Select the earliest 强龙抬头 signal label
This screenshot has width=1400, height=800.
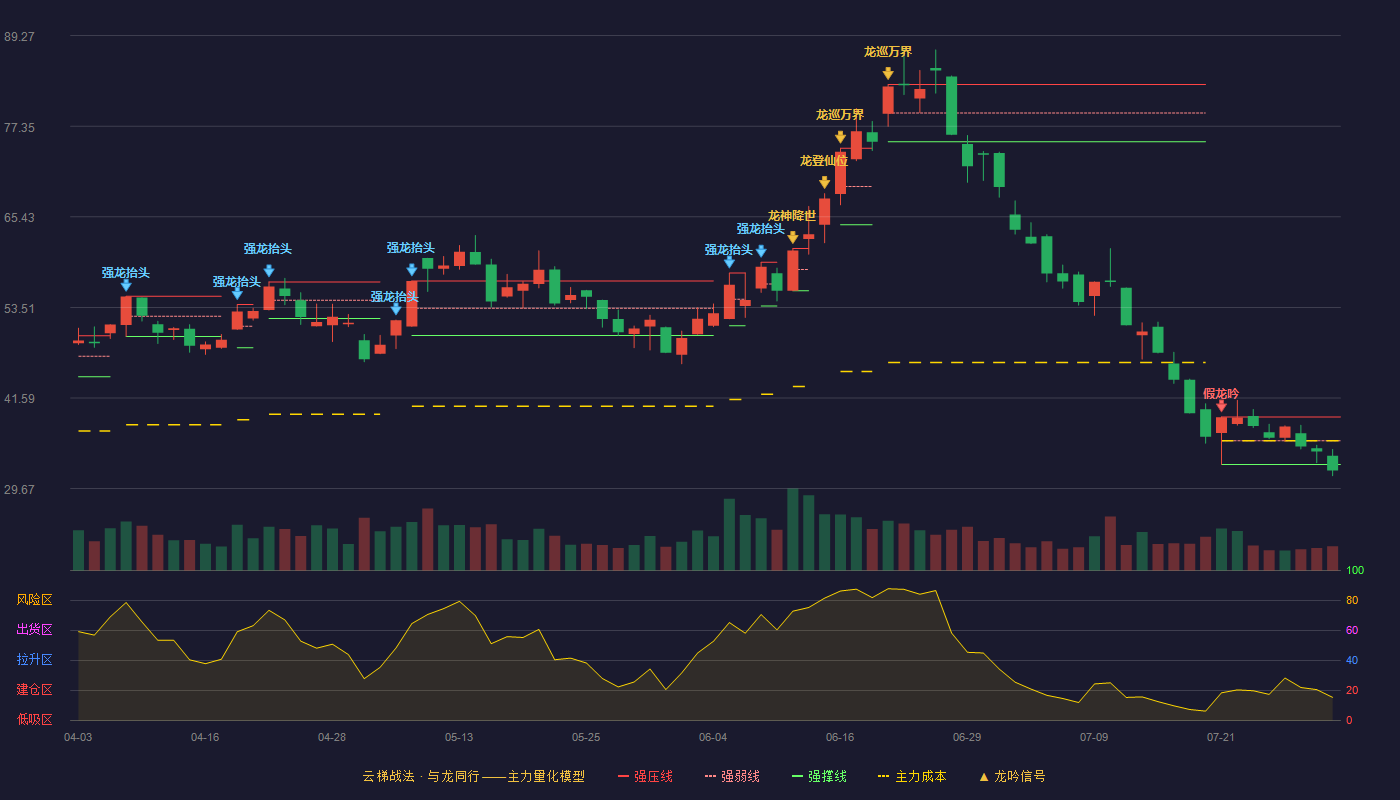(126, 272)
